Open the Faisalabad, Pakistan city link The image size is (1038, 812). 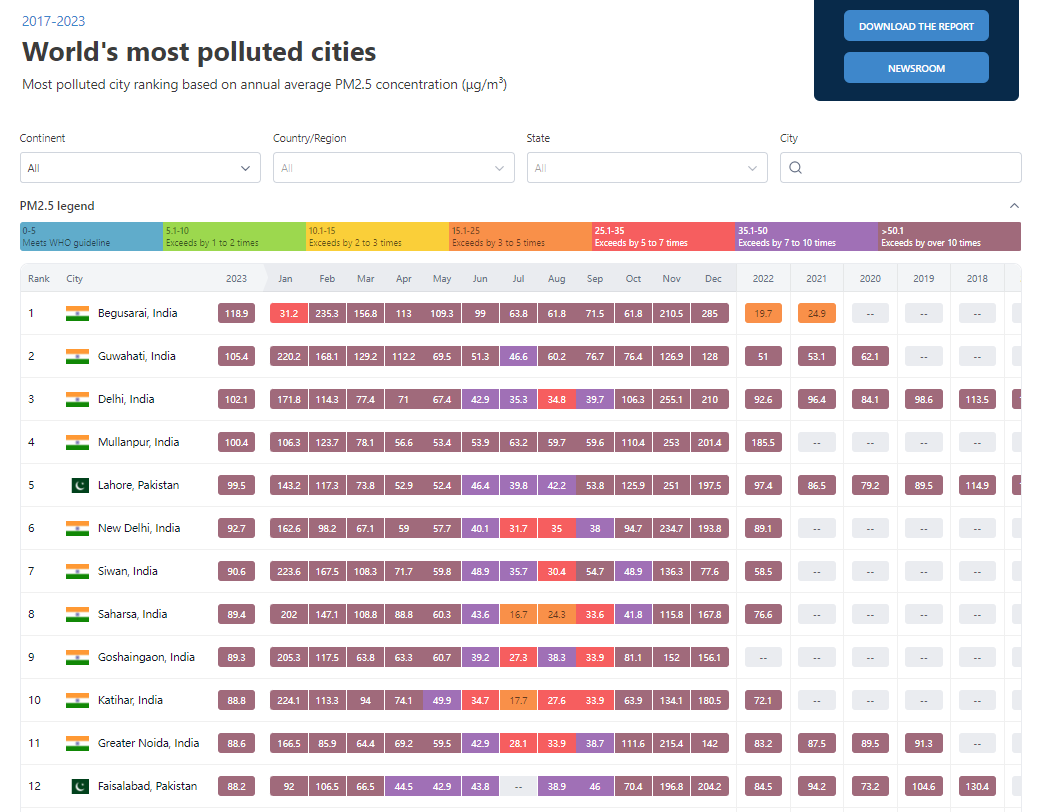pos(148,786)
